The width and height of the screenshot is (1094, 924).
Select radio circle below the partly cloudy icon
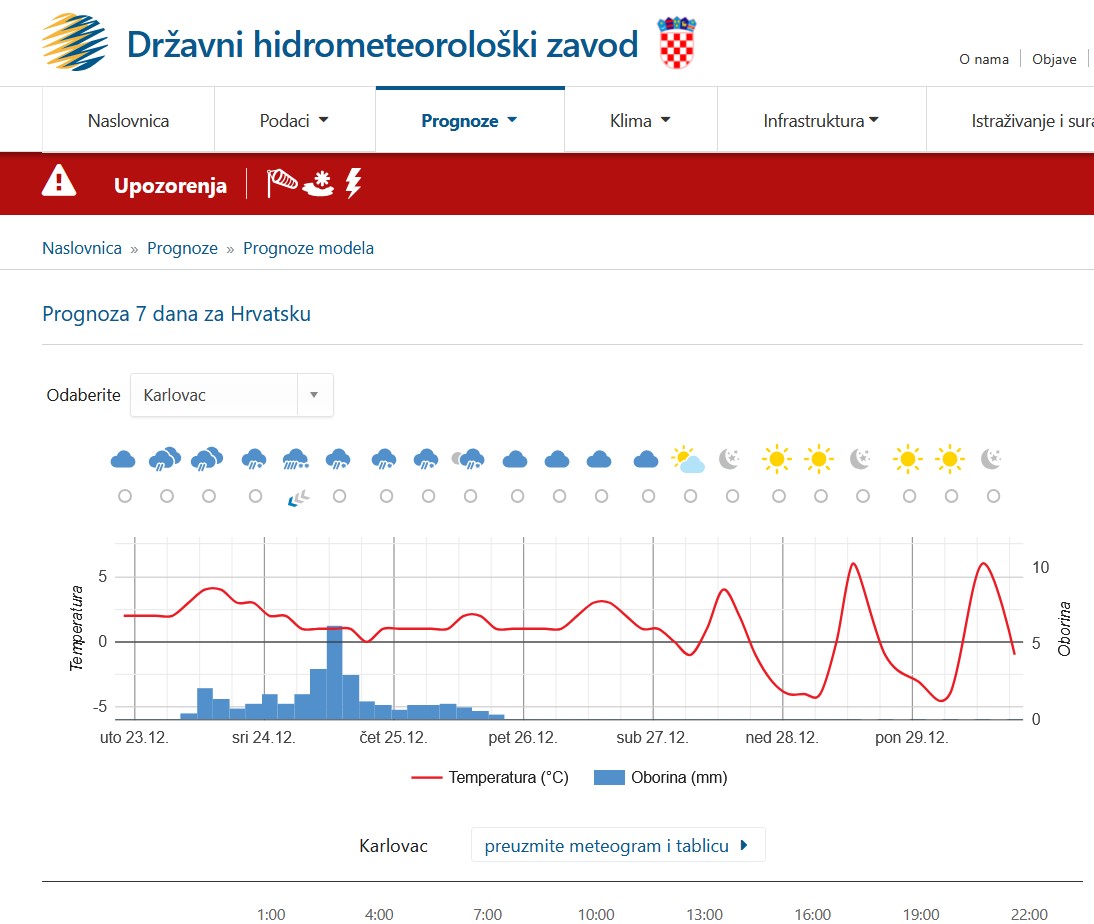(x=691, y=496)
